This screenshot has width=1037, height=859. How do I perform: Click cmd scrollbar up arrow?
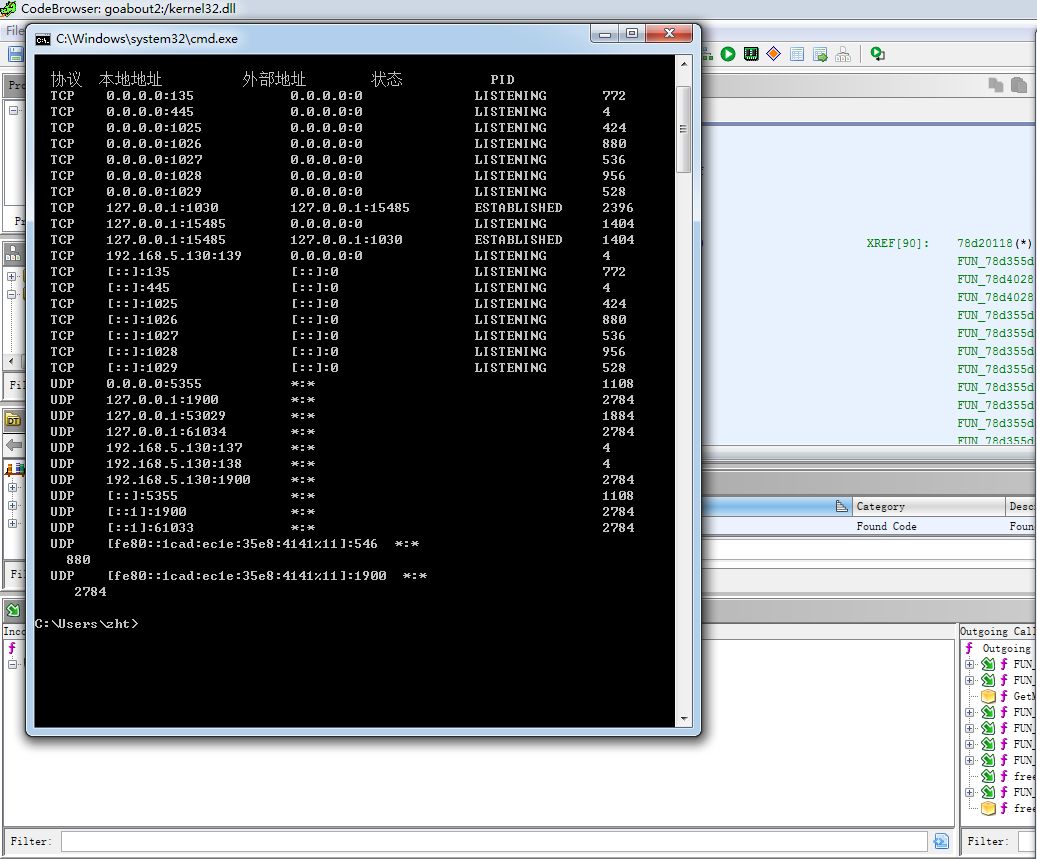coord(684,64)
